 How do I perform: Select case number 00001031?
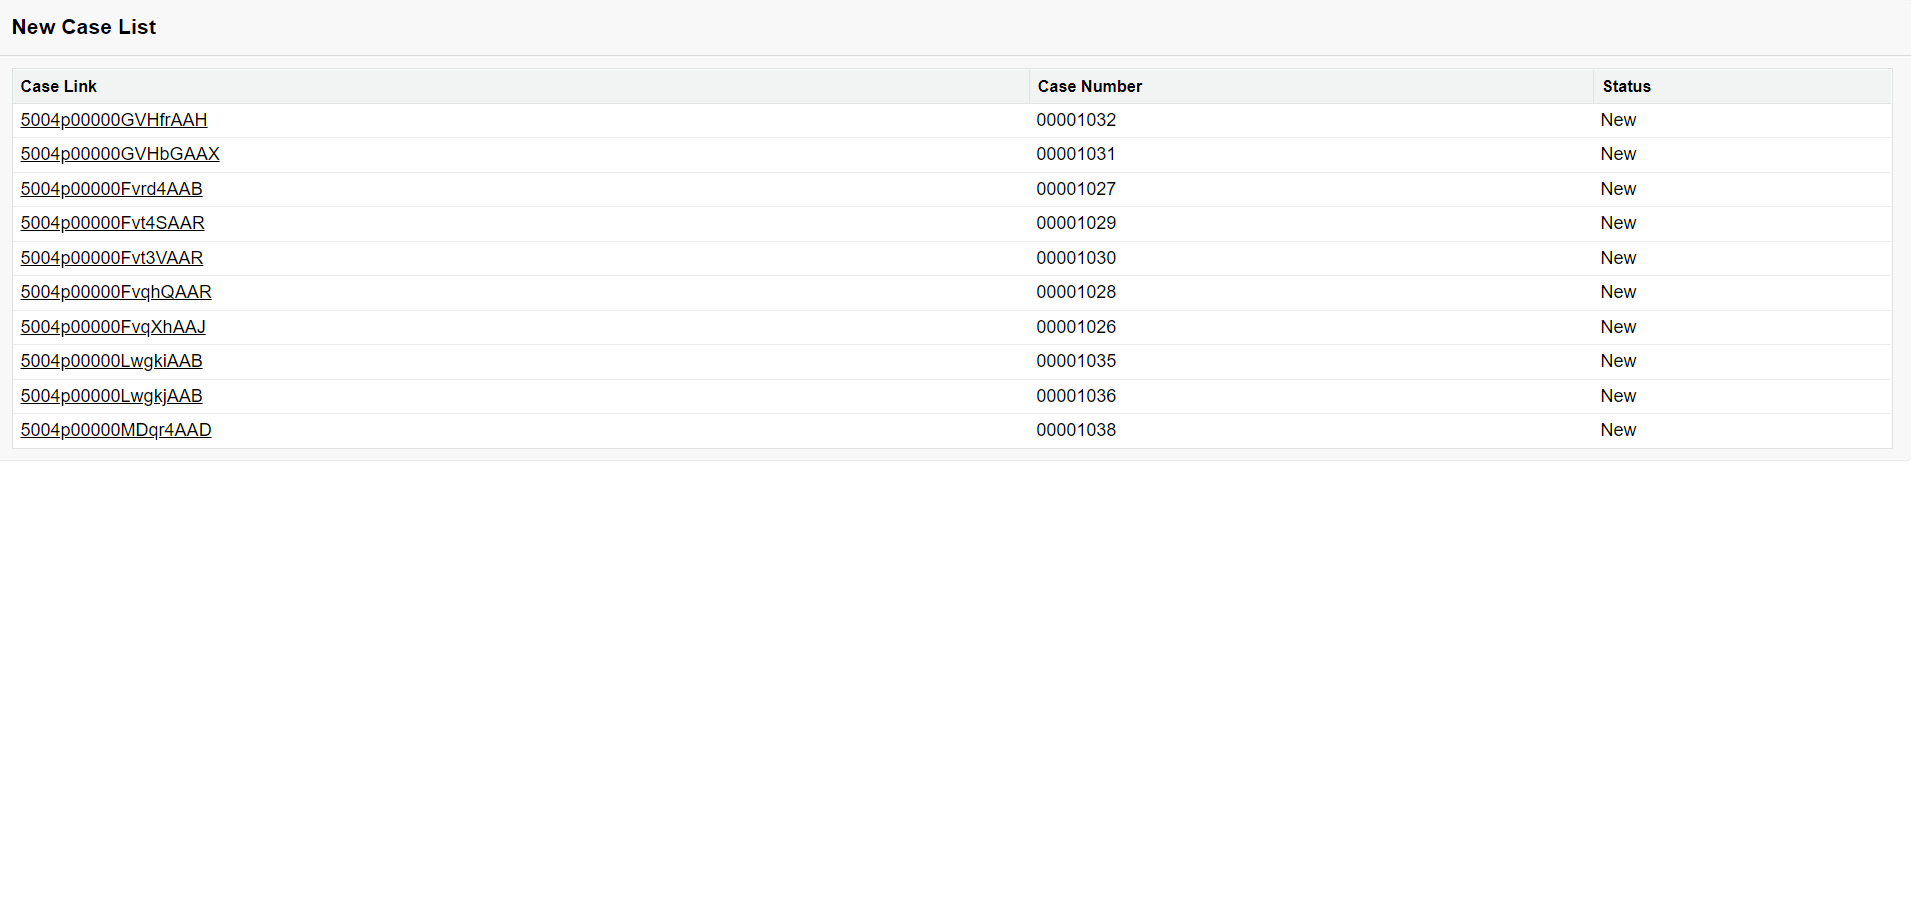tap(1076, 154)
